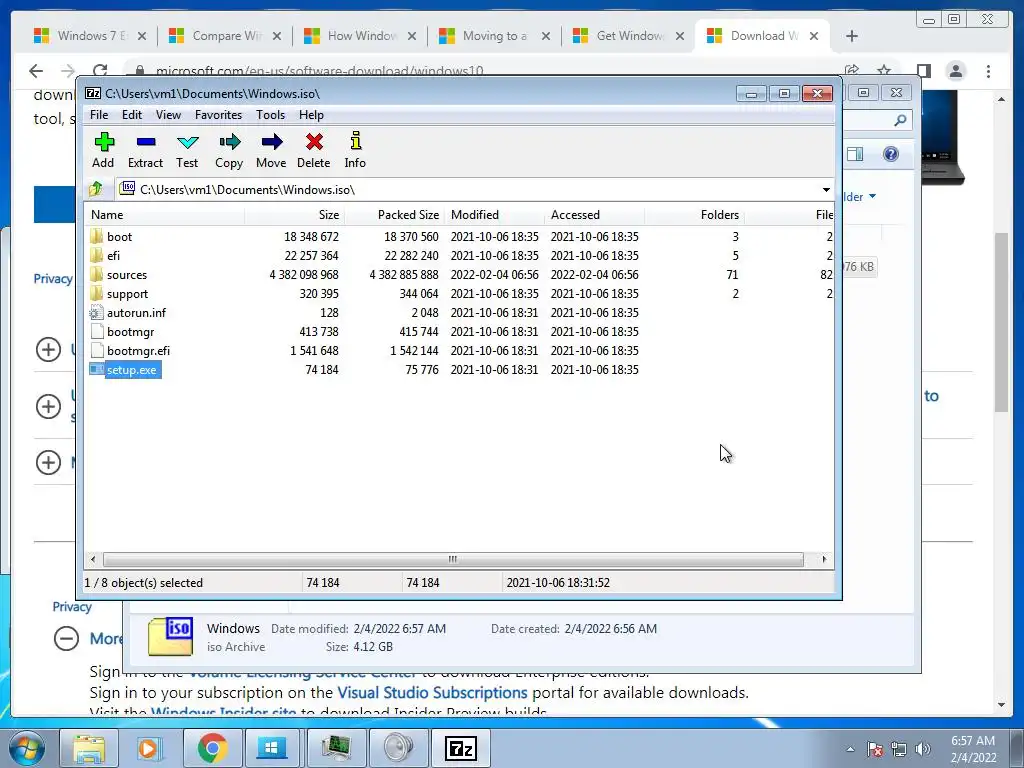This screenshot has height=768, width=1024.
Task: Open the Windows Start button
Action: point(26,748)
